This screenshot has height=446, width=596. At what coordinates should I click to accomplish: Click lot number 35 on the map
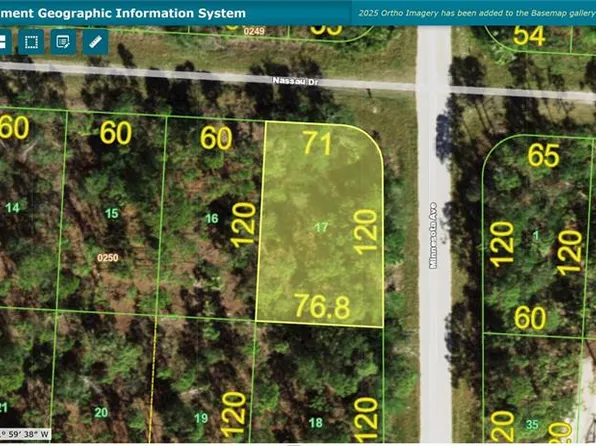(532, 424)
